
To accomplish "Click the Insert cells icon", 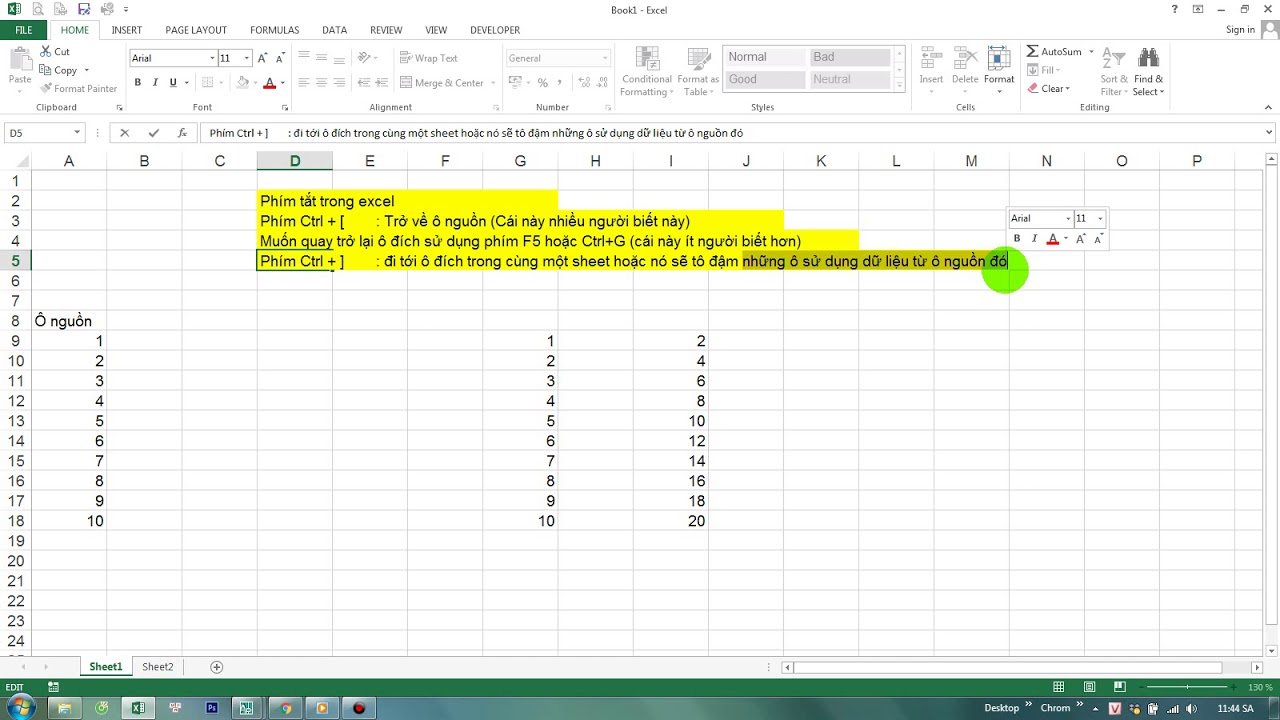I will 931,58.
